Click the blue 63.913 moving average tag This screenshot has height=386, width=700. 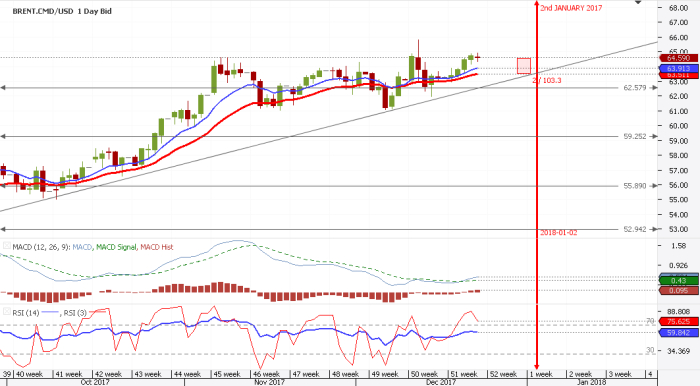point(679,68)
